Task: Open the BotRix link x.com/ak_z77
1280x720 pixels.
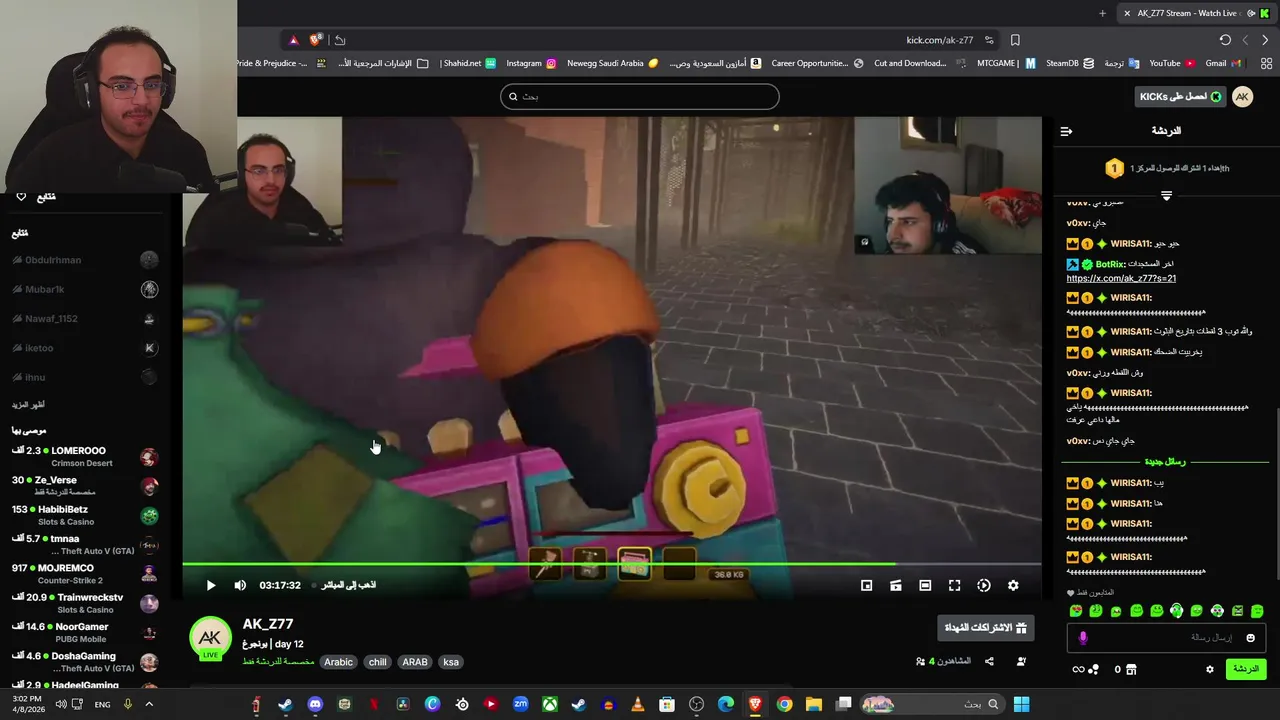Action: point(1121,278)
